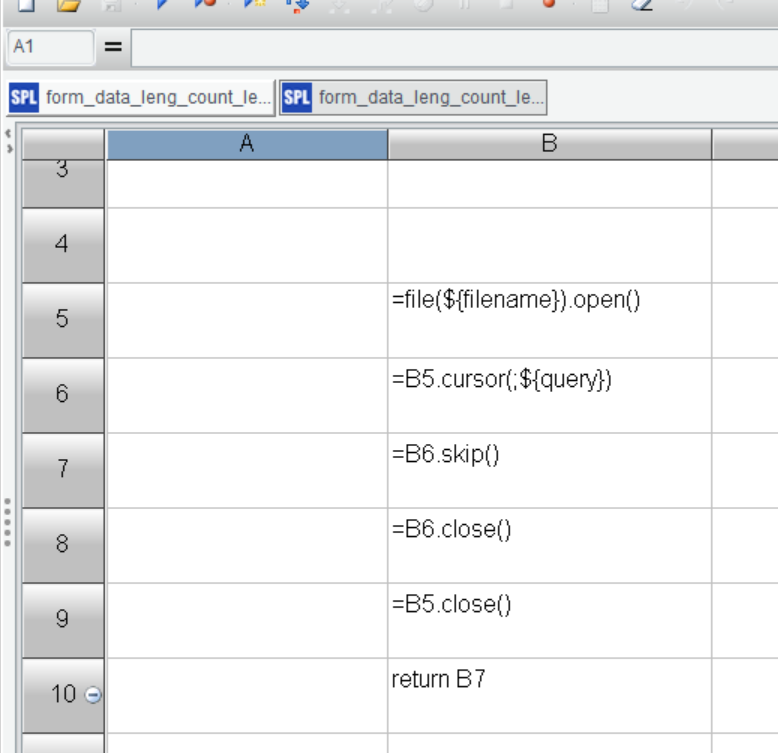
Task: Select empty cell A7
Action: (x=247, y=470)
